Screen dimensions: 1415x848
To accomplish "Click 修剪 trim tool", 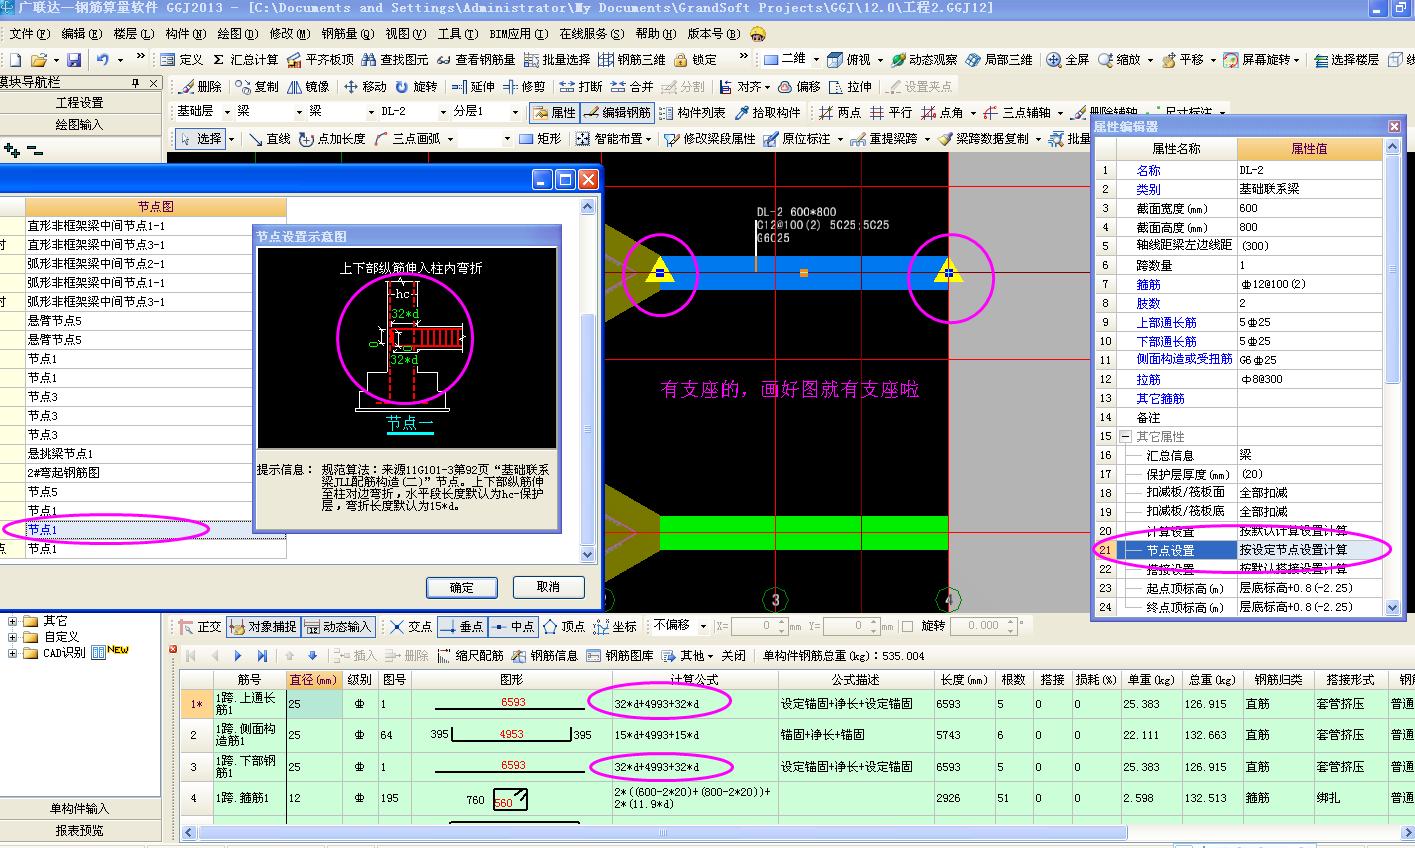I will pos(525,87).
